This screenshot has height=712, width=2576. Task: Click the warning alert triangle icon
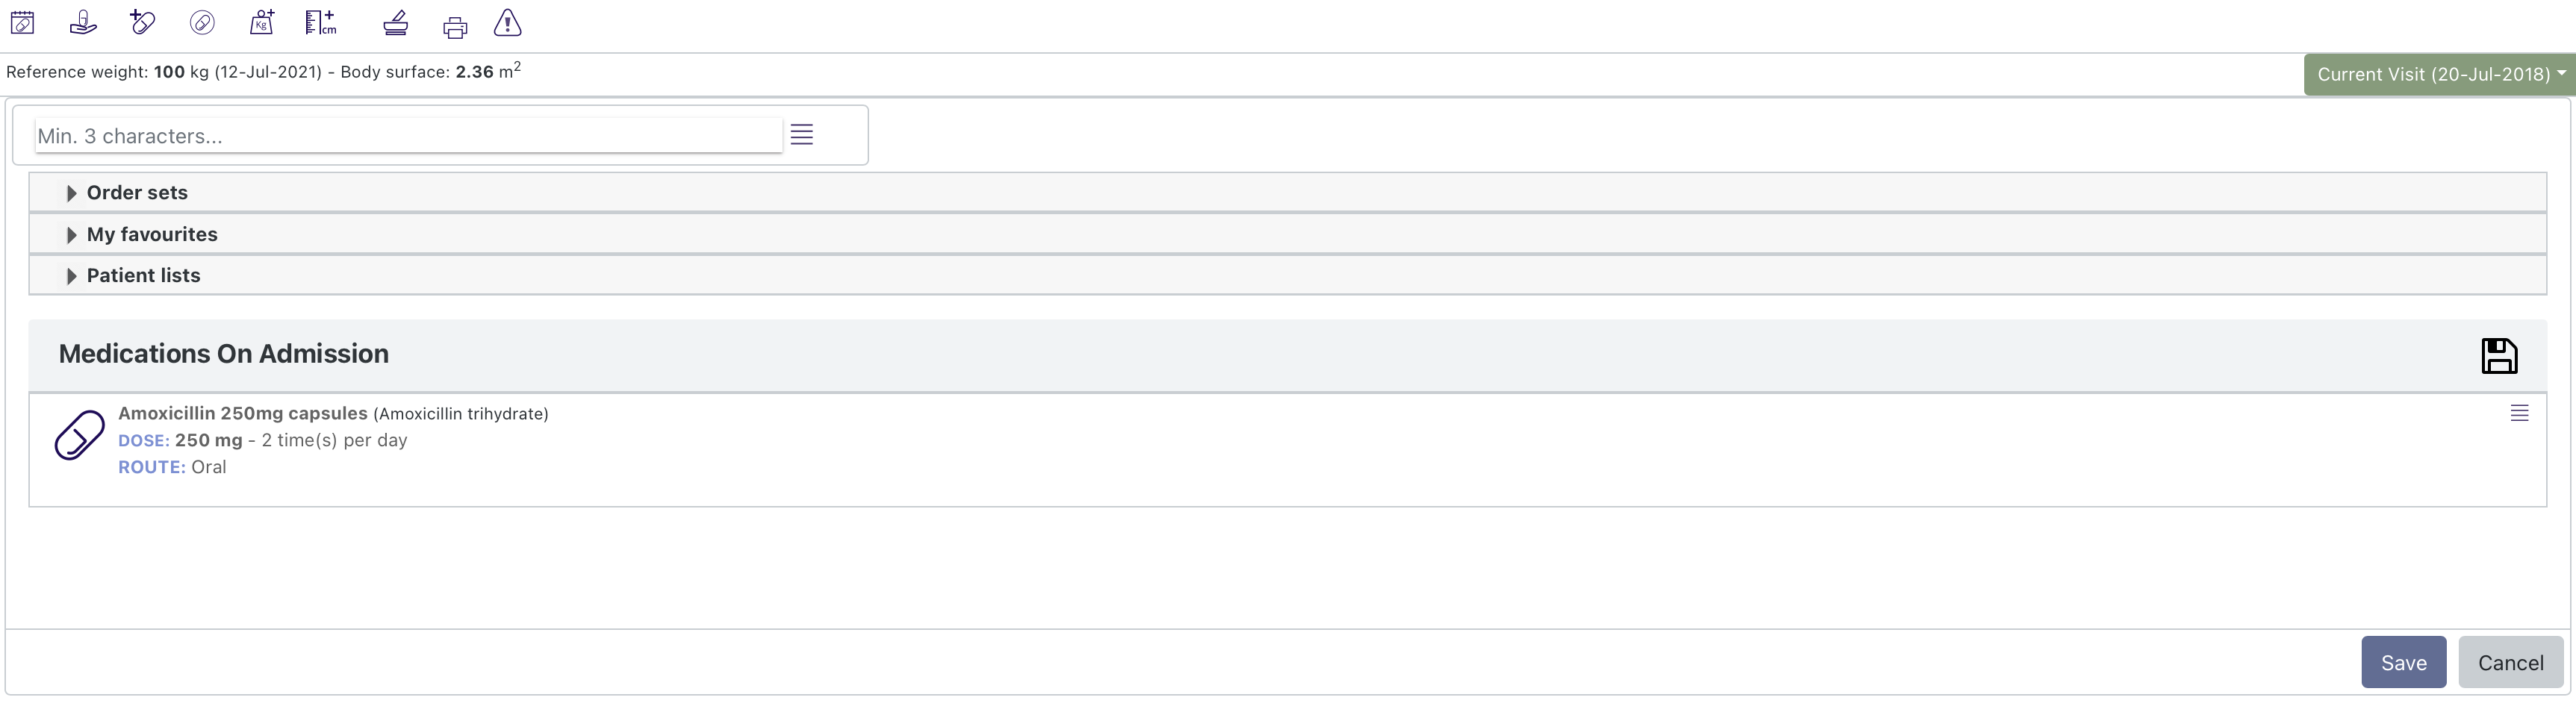[507, 25]
